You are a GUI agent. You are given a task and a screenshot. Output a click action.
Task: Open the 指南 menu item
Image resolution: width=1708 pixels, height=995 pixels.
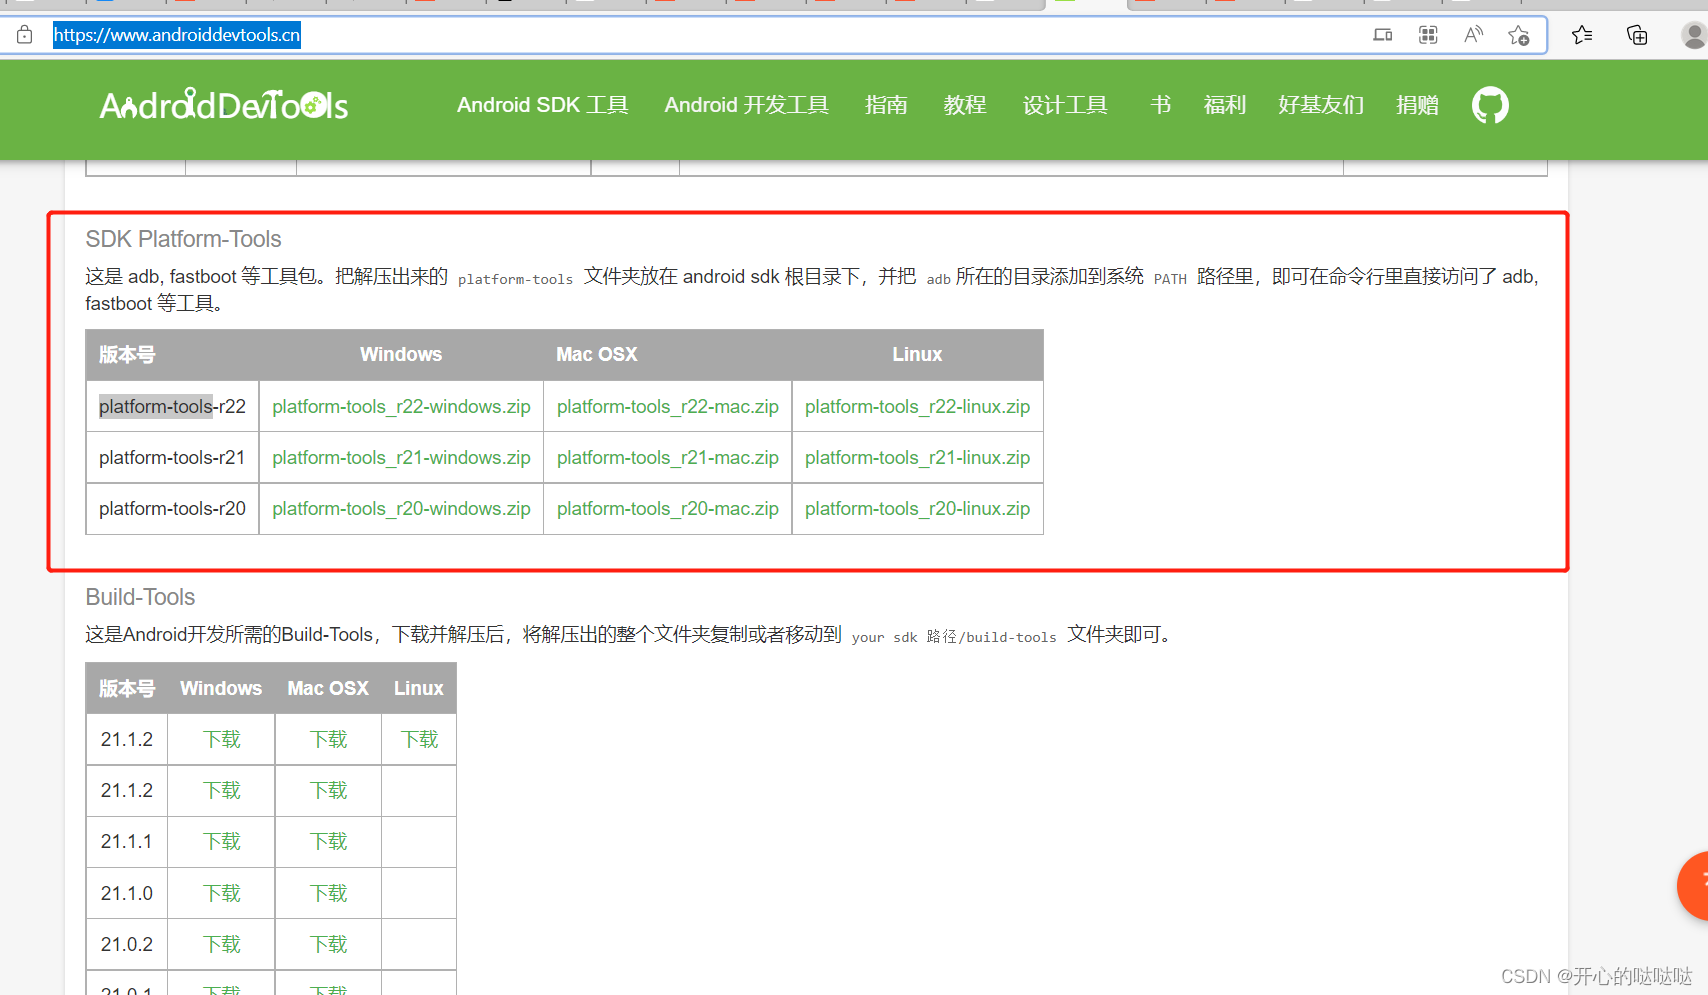pyautogui.click(x=886, y=105)
